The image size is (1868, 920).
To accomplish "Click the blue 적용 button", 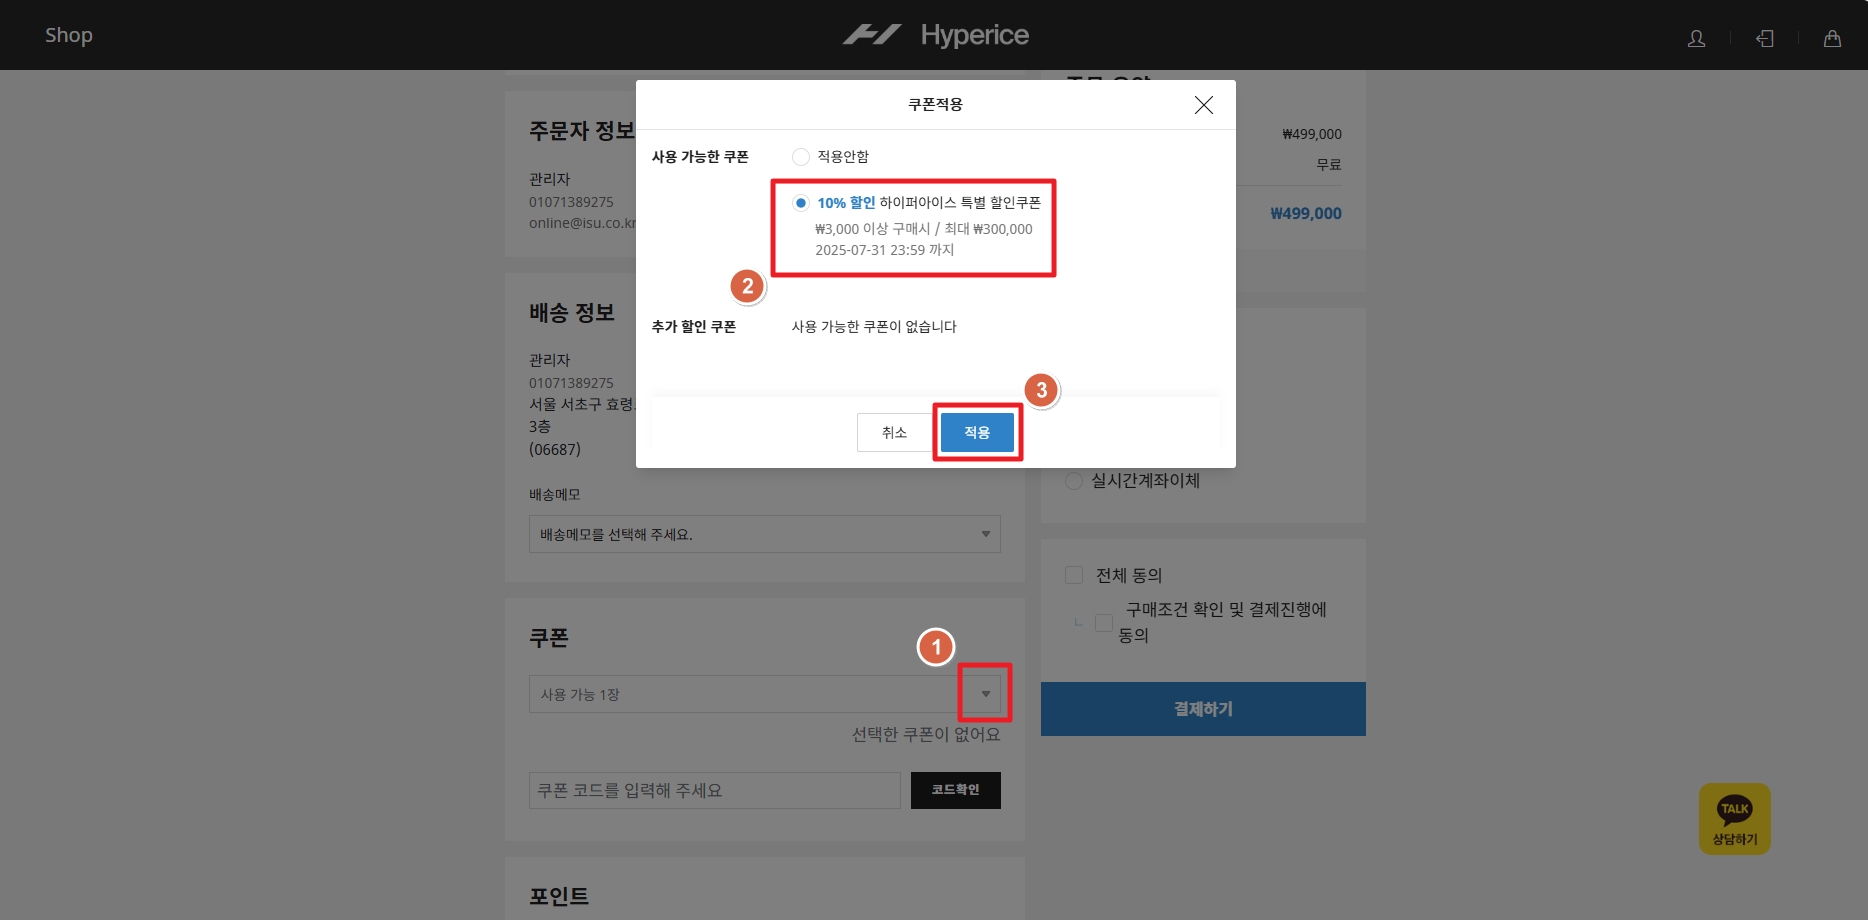I will pos(977,432).
